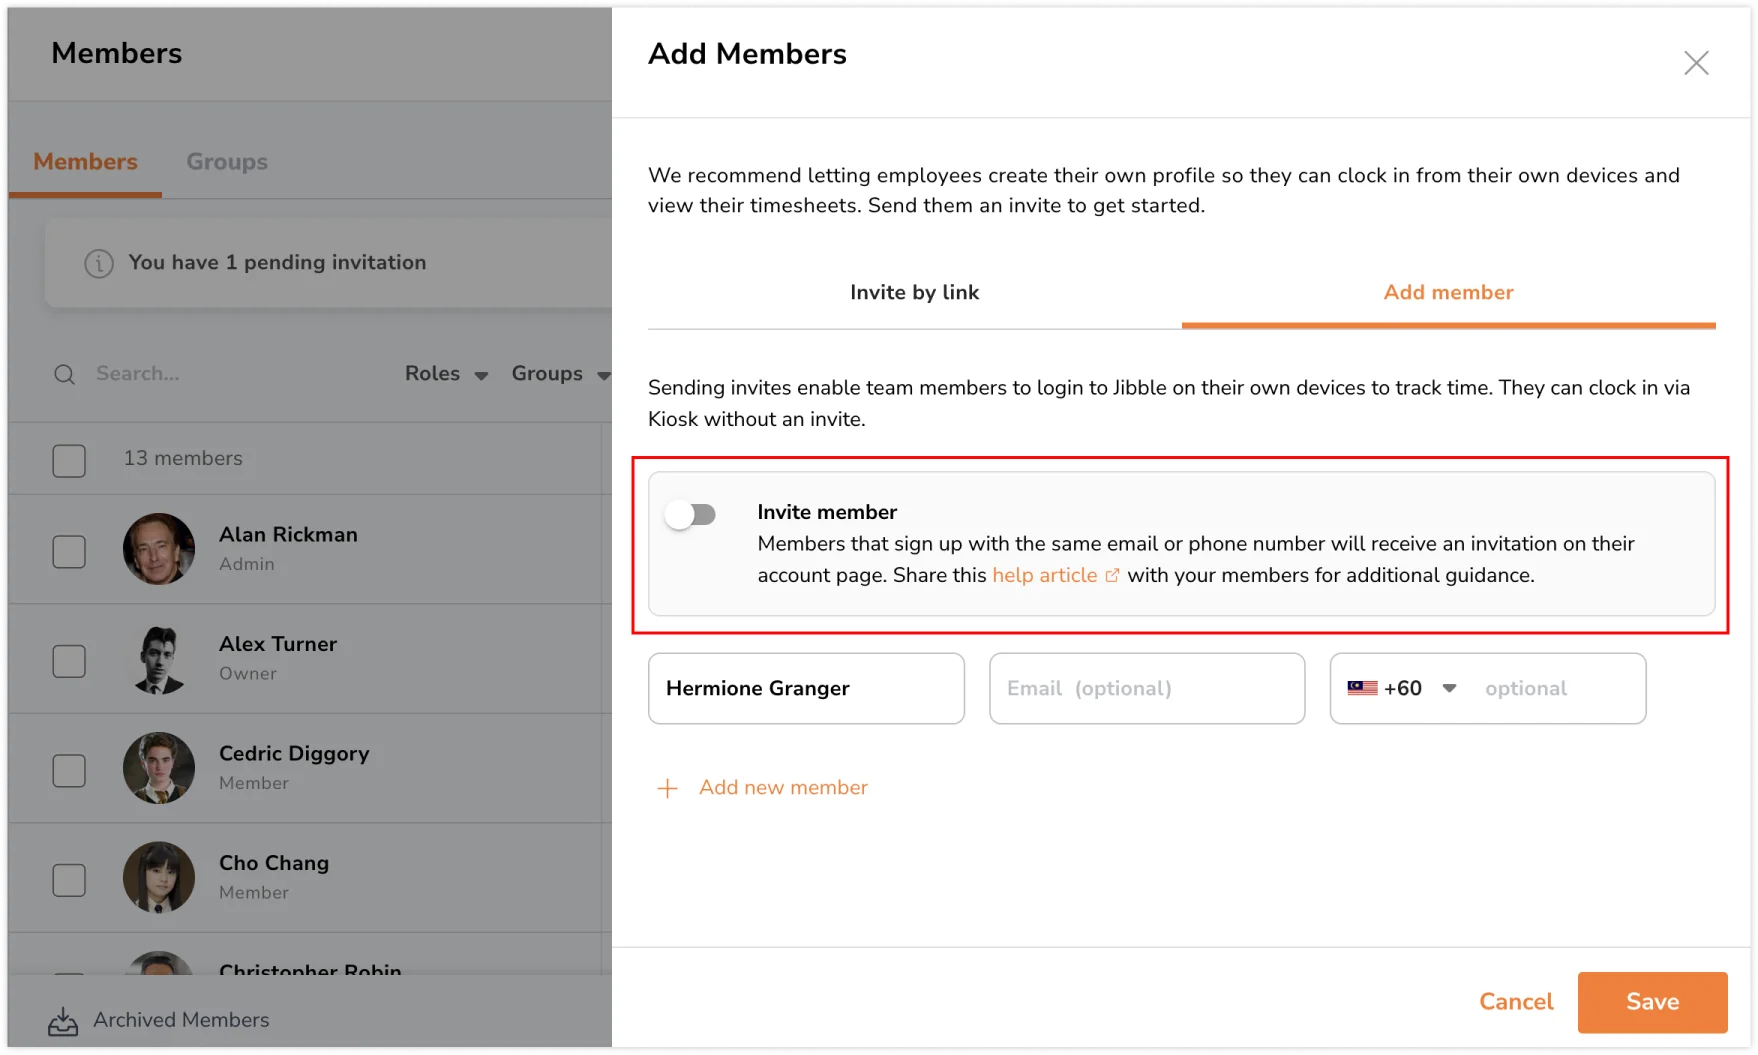Screen dimensions: 1758x1055
Task: Select the Add member tab
Action: coord(1448,293)
